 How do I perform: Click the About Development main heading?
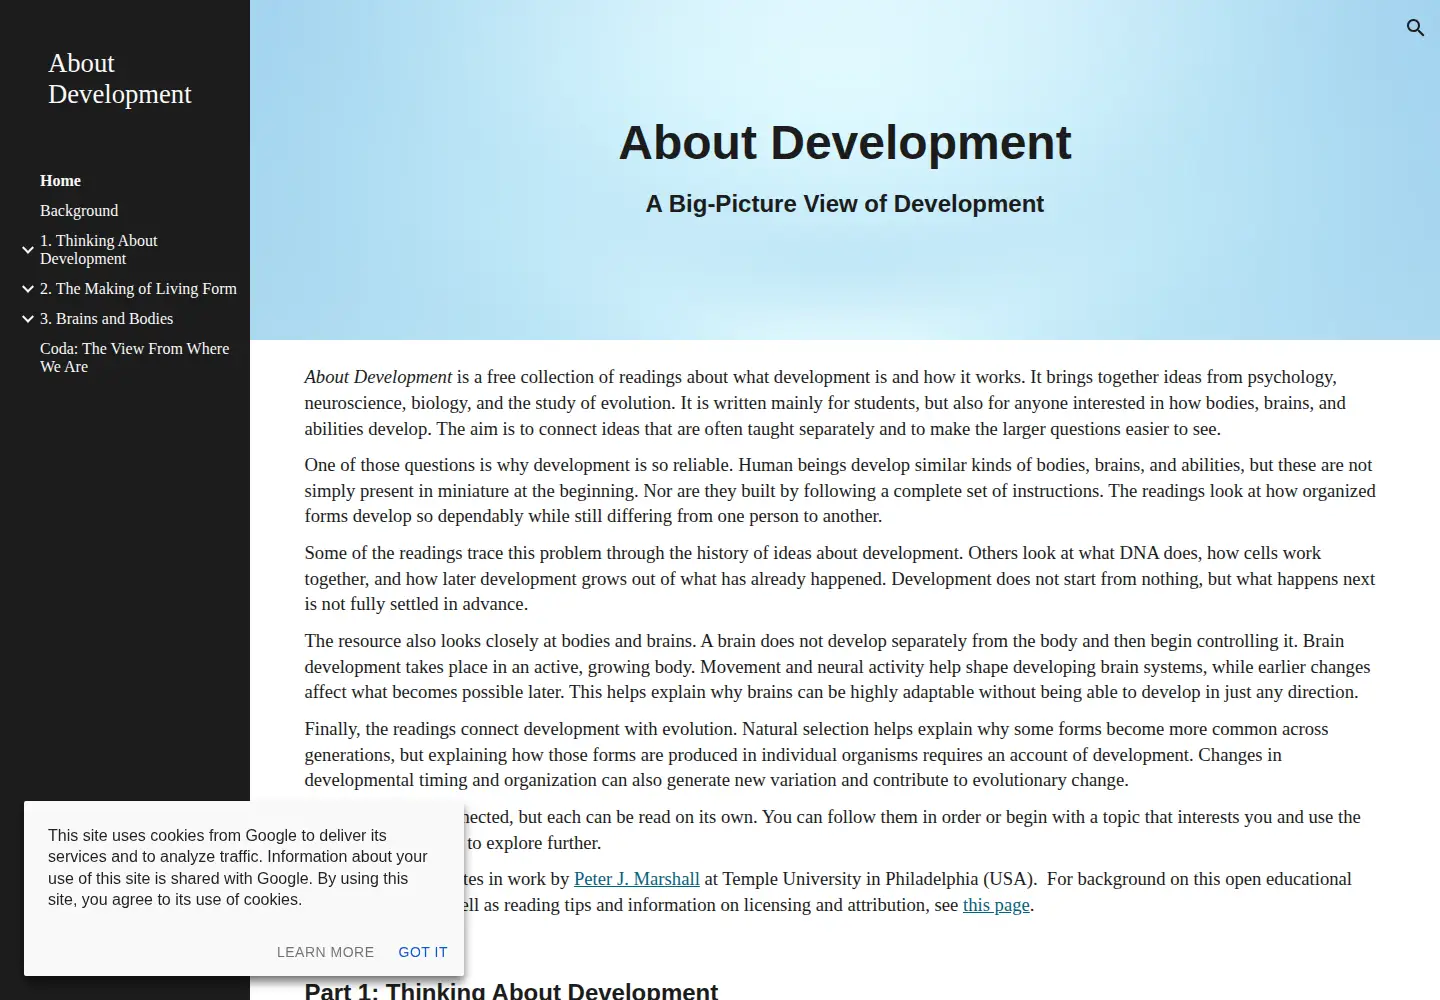click(845, 143)
